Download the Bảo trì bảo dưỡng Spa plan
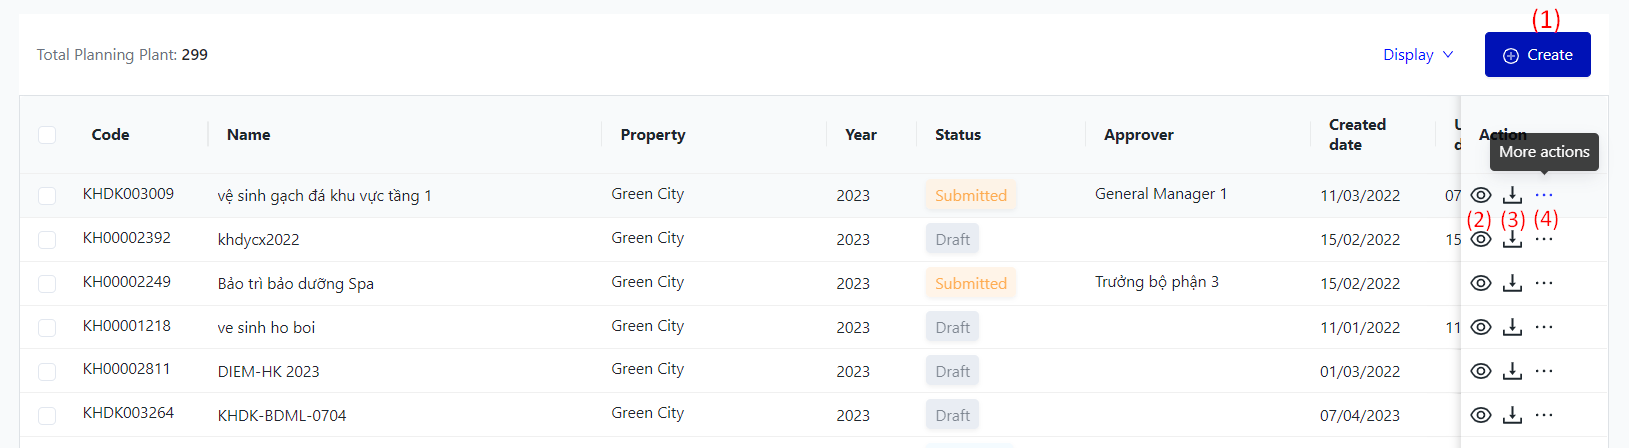 [x=1512, y=283]
